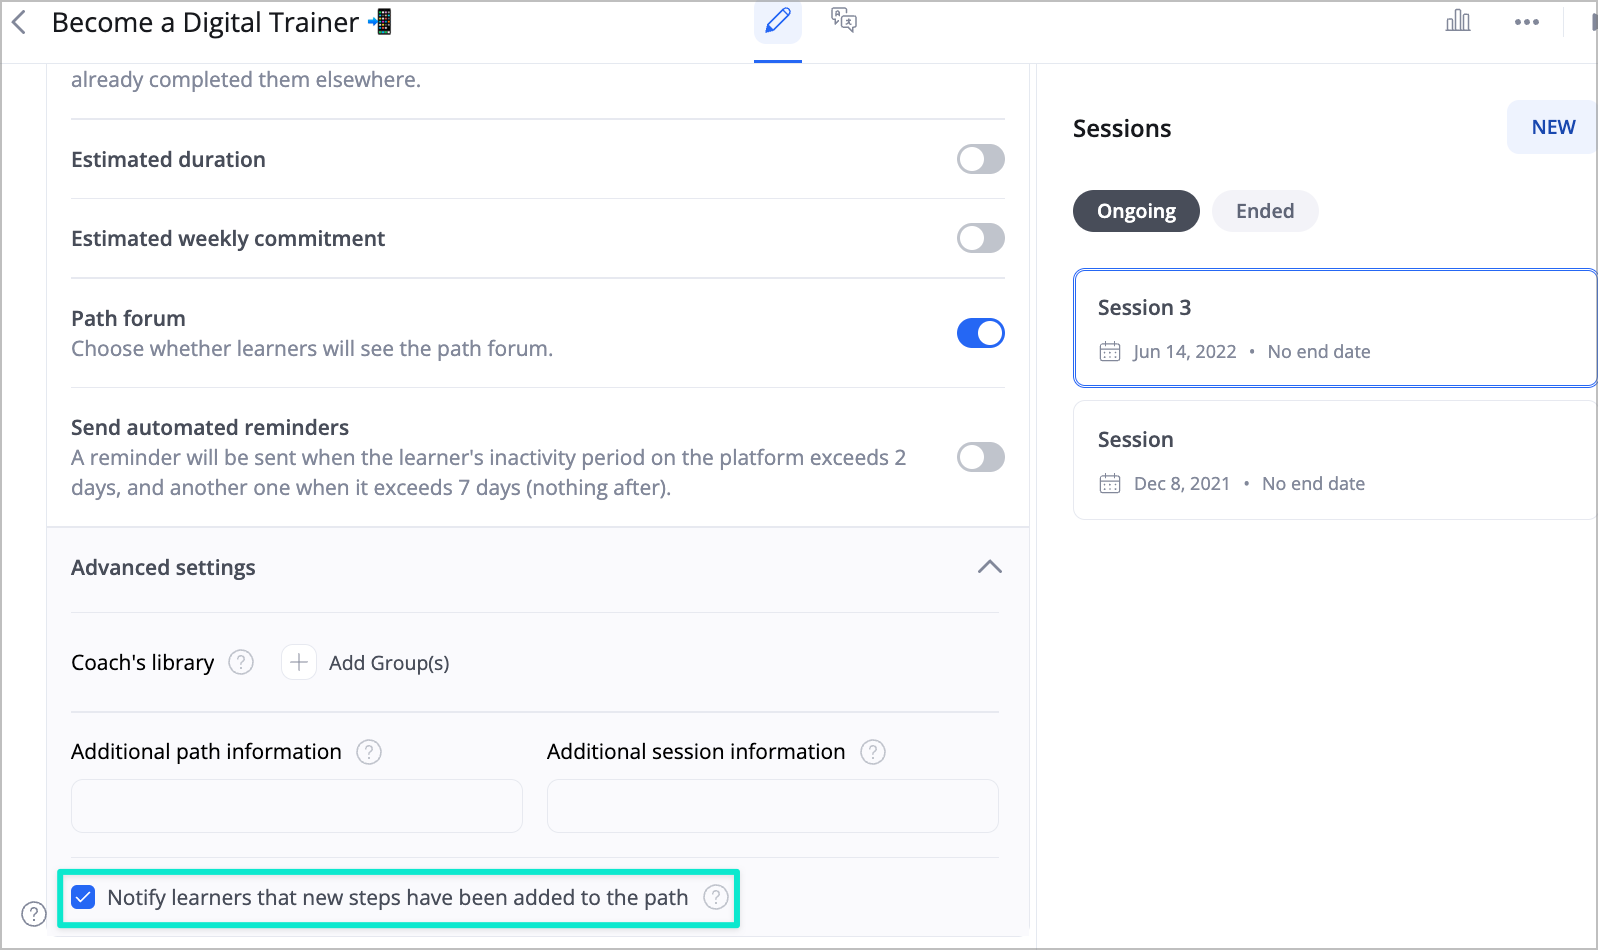The width and height of the screenshot is (1598, 950).
Task: Click the Additional path information field
Action: (297, 806)
